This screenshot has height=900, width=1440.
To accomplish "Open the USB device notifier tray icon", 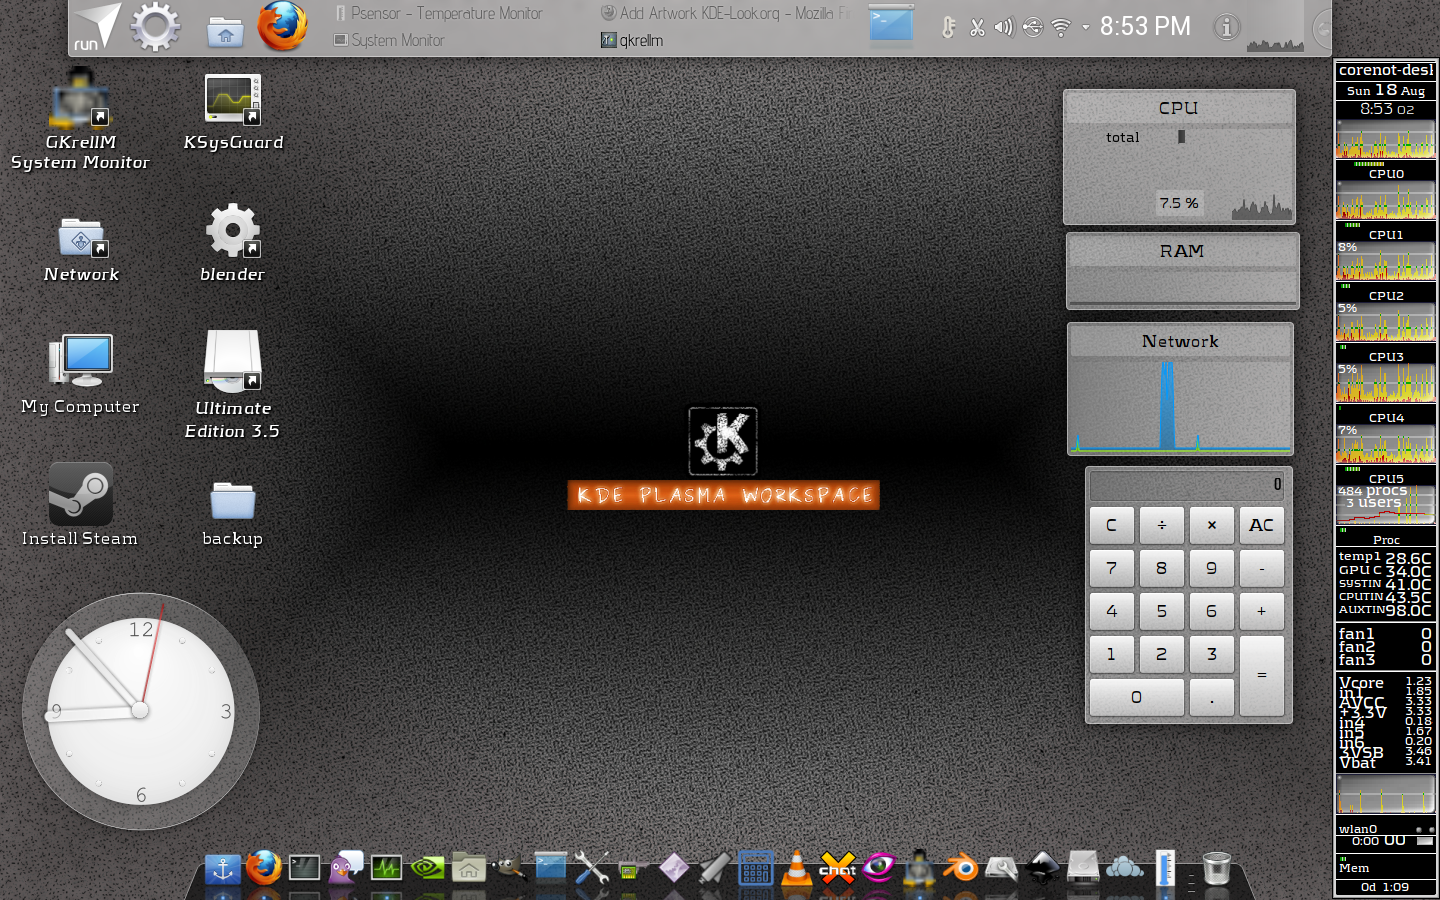I will 1032,27.
